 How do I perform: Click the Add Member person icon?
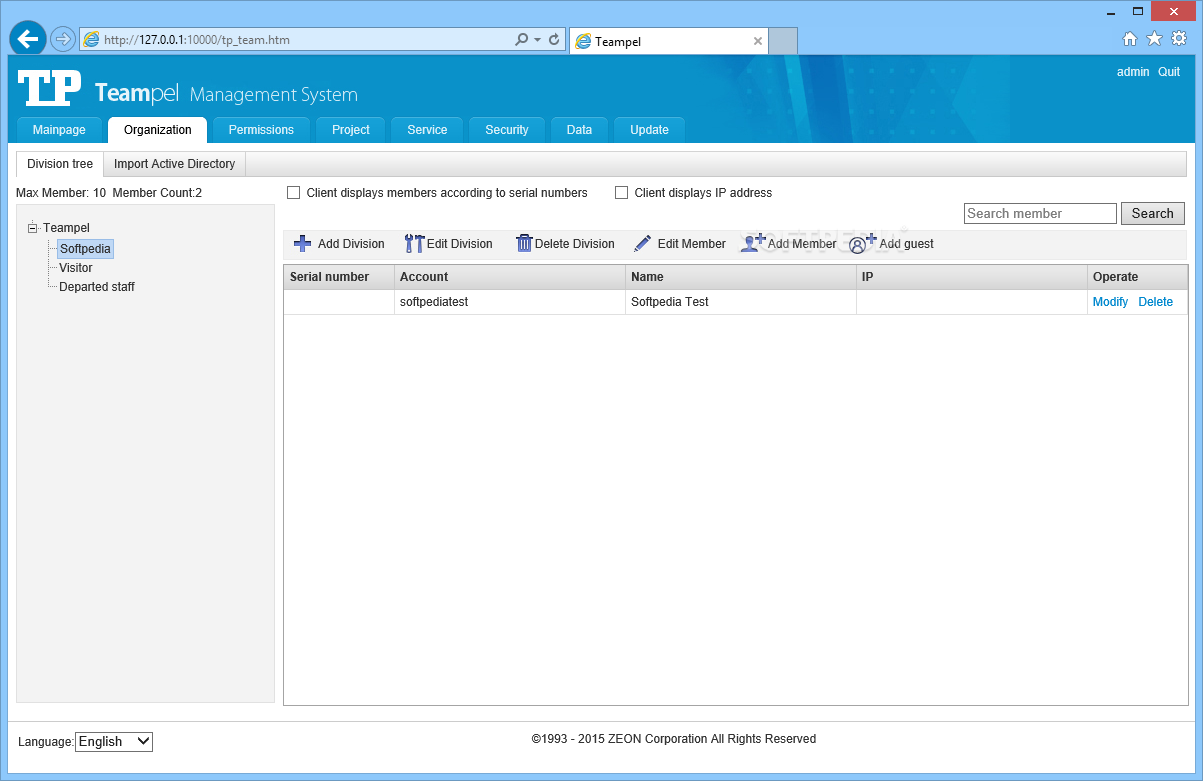point(753,243)
